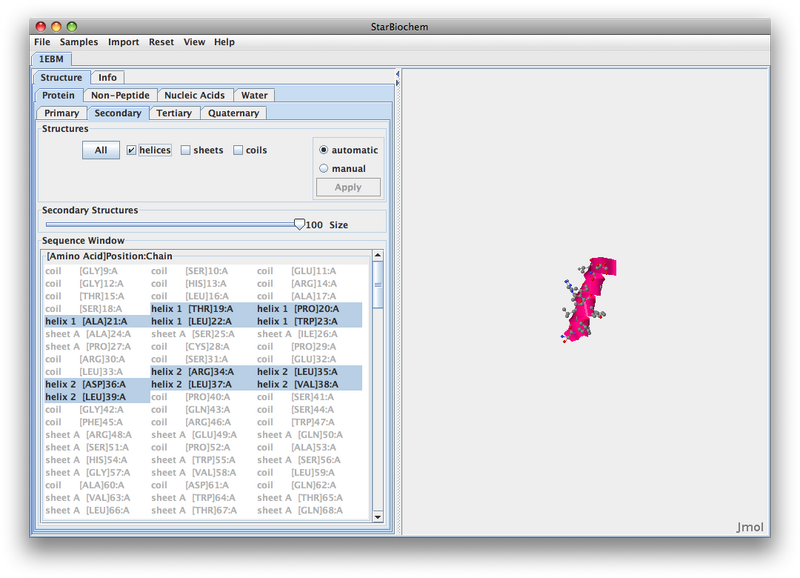Image resolution: width=800 pixels, height=578 pixels.
Task: Switch to the Tertiary tab
Action: pos(174,113)
